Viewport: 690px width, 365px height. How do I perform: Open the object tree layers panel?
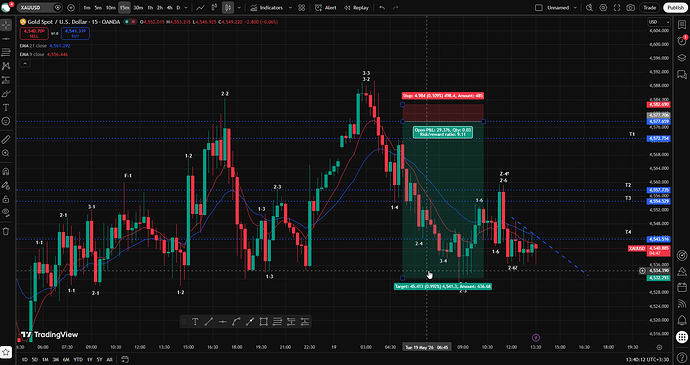682,58
